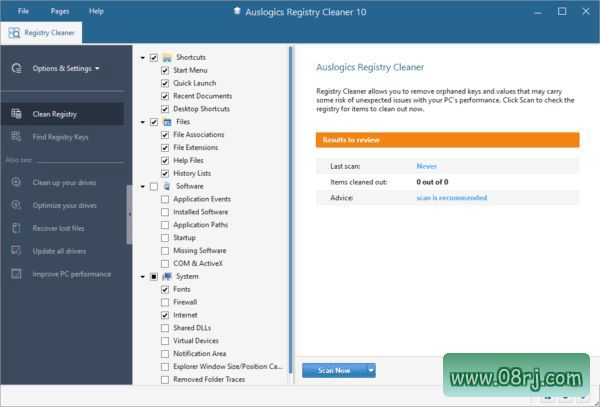Check the Notification Area checkbox
This screenshot has height=407, width=600.
tap(165, 354)
